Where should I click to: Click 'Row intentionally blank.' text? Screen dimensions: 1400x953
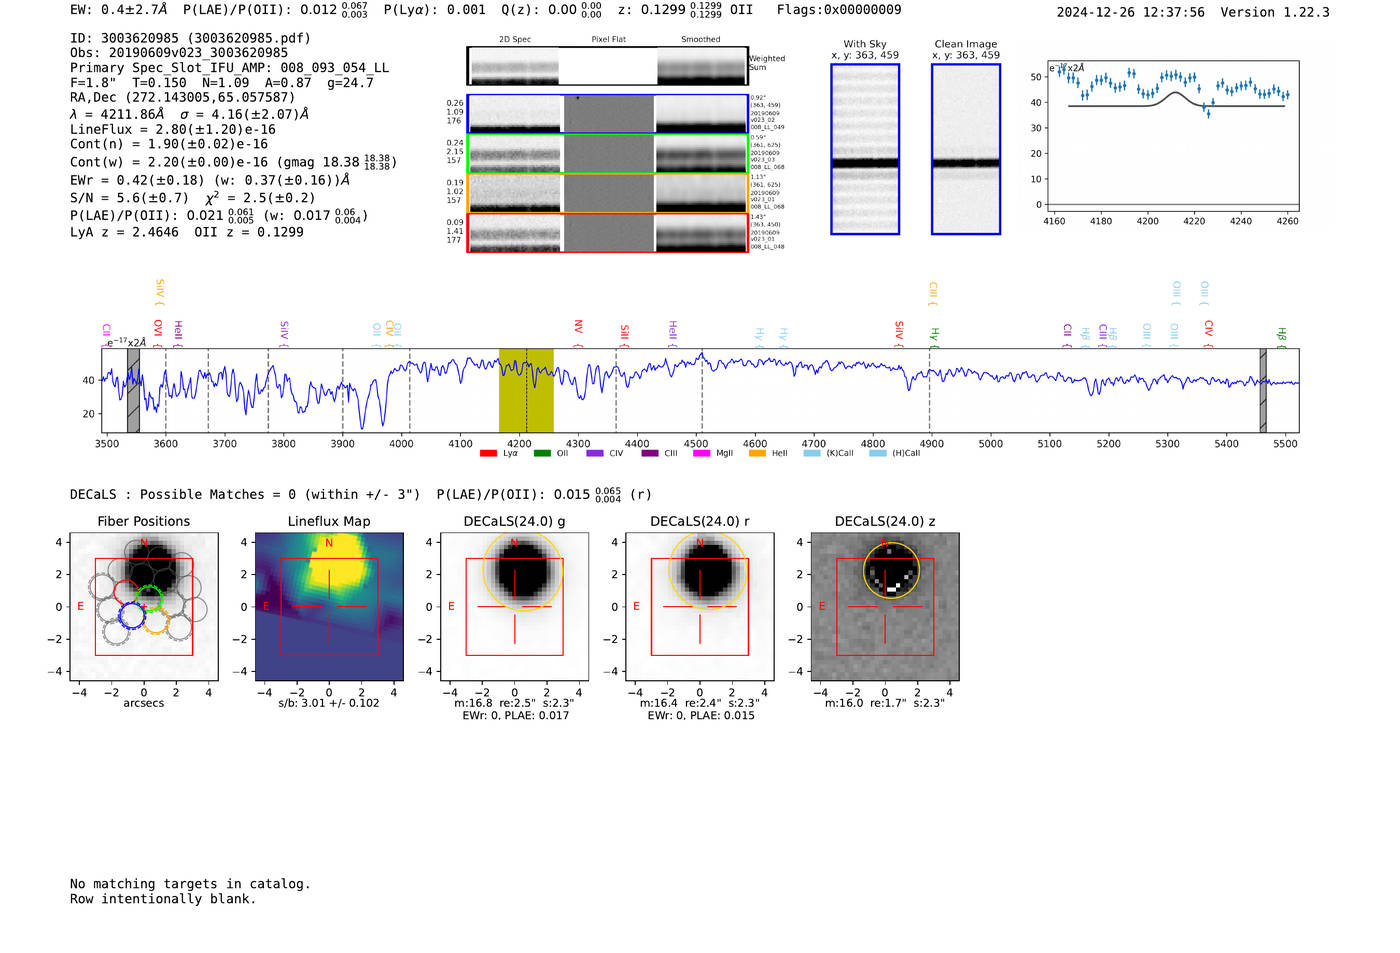point(163,899)
